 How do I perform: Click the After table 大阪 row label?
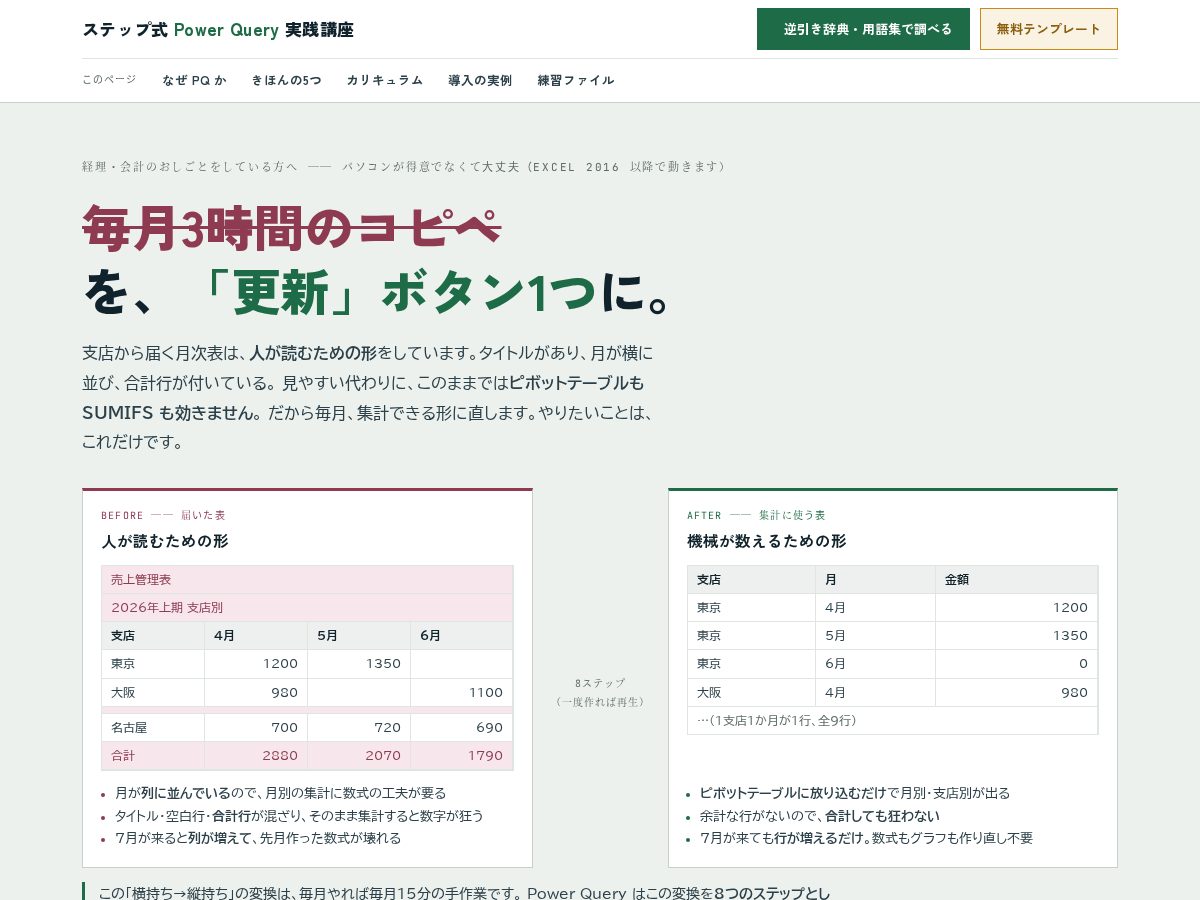(x=752, y=693)
